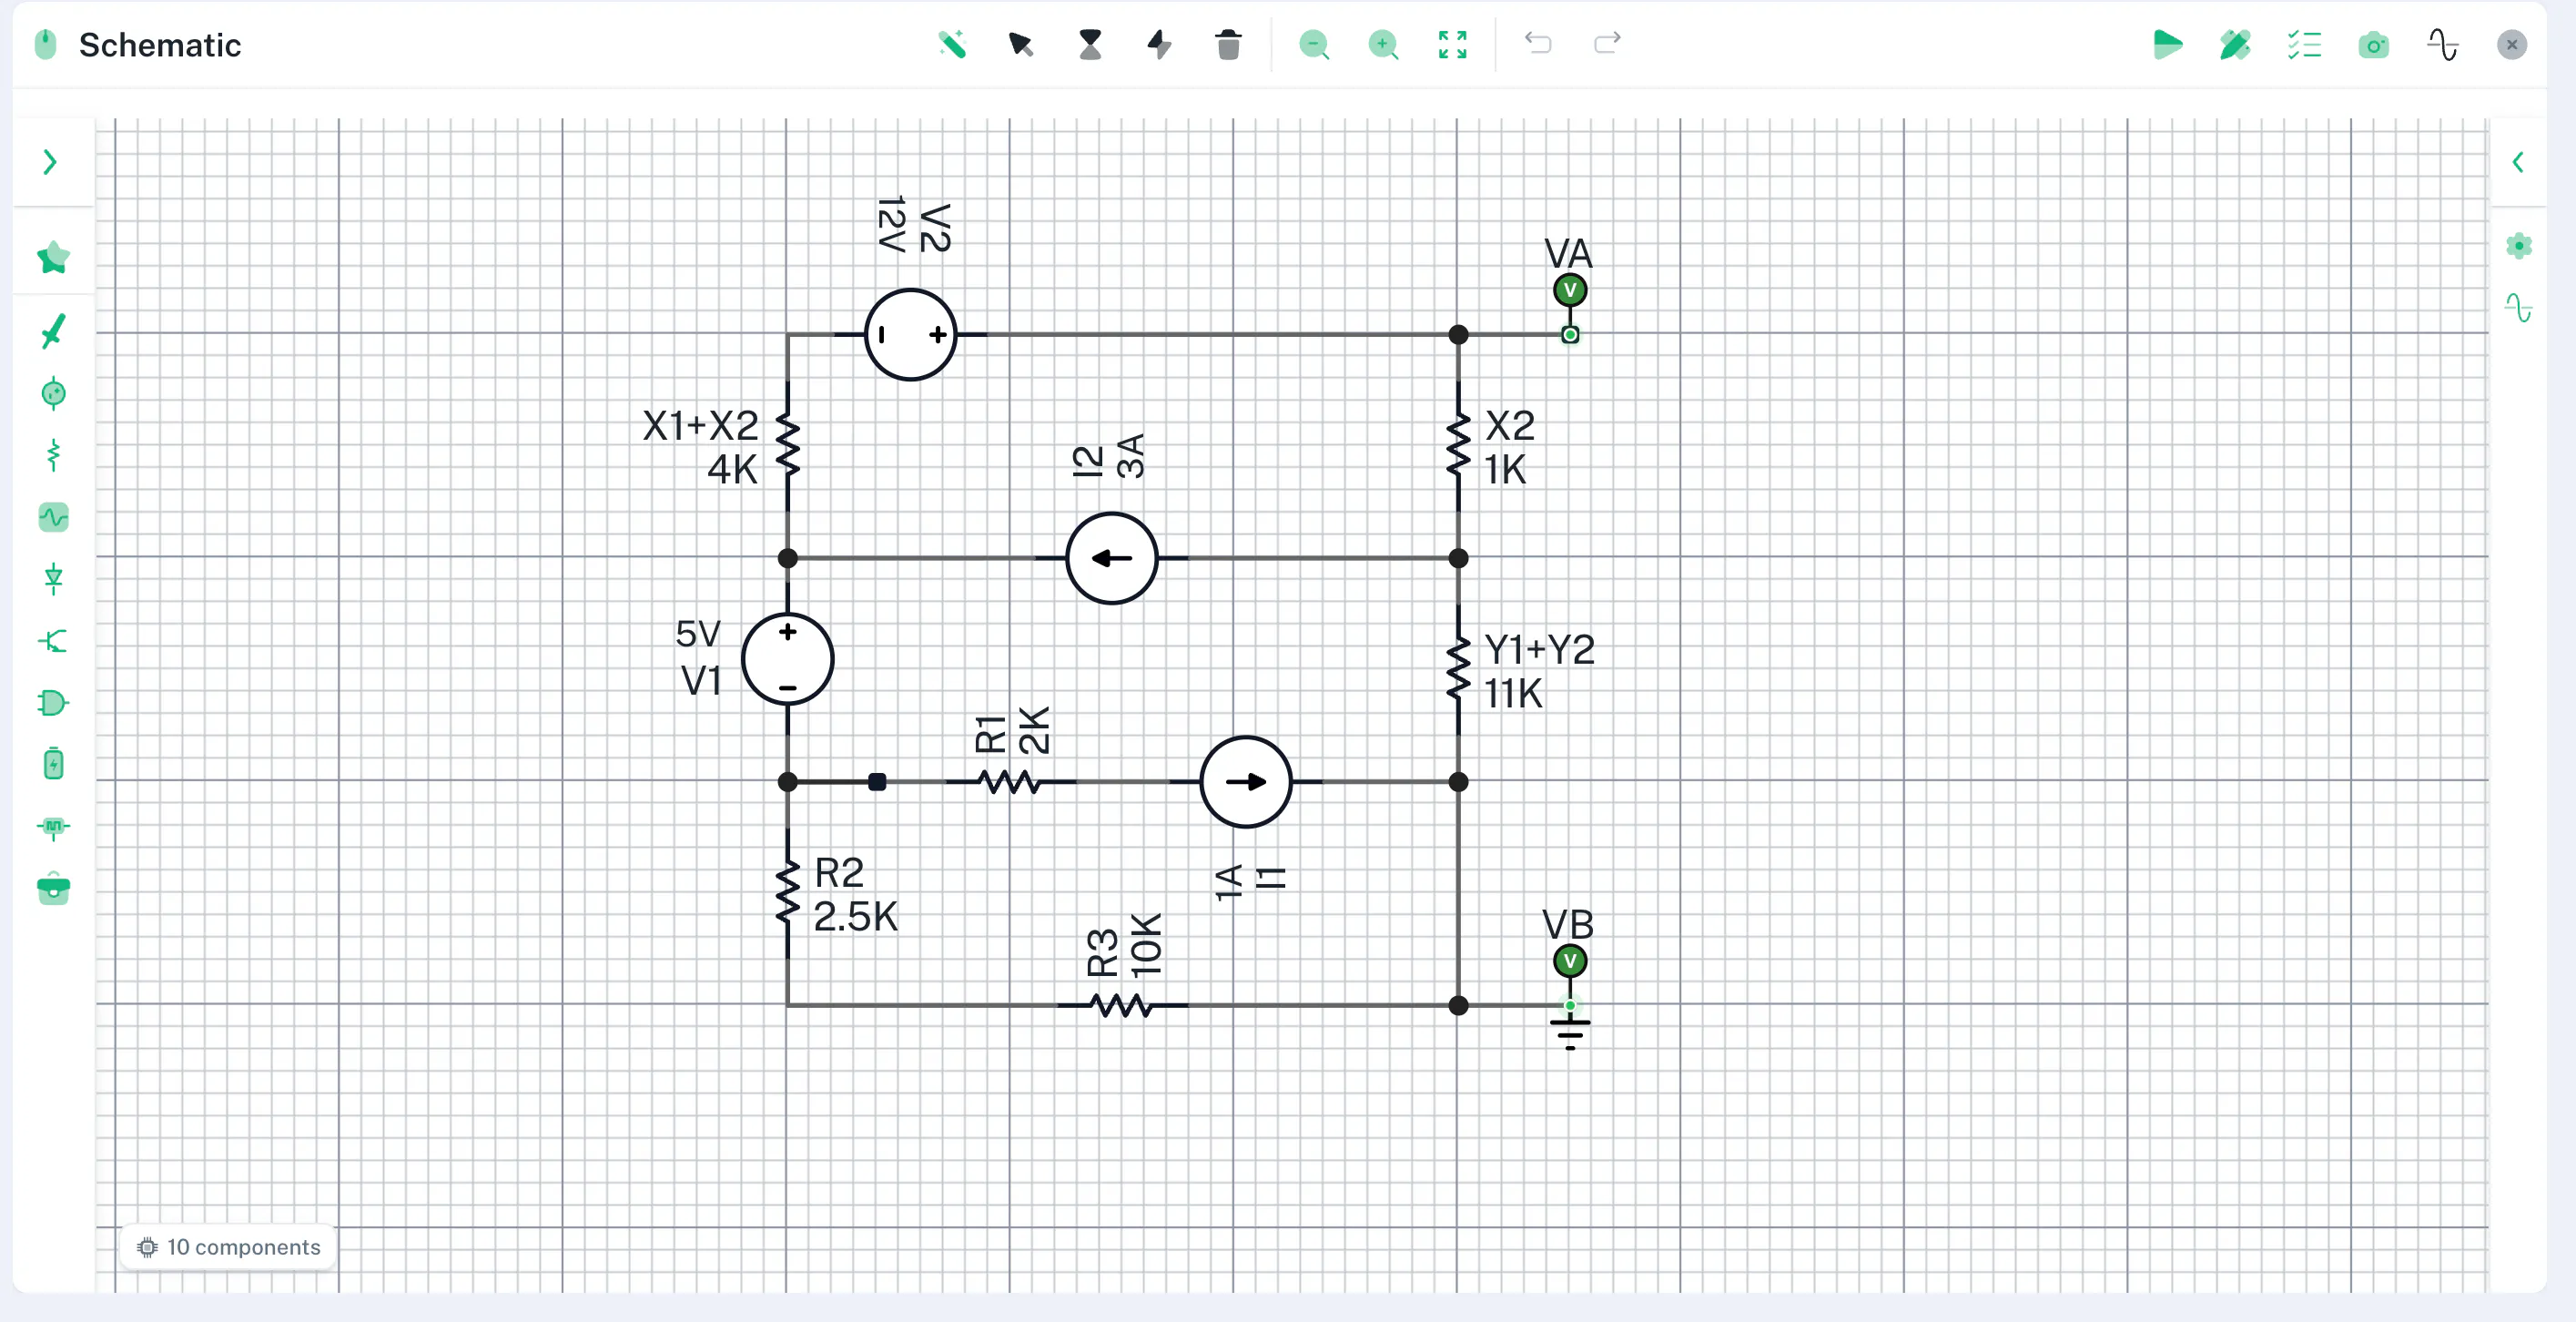Open the probe/meter components category

tap(53, 393)
